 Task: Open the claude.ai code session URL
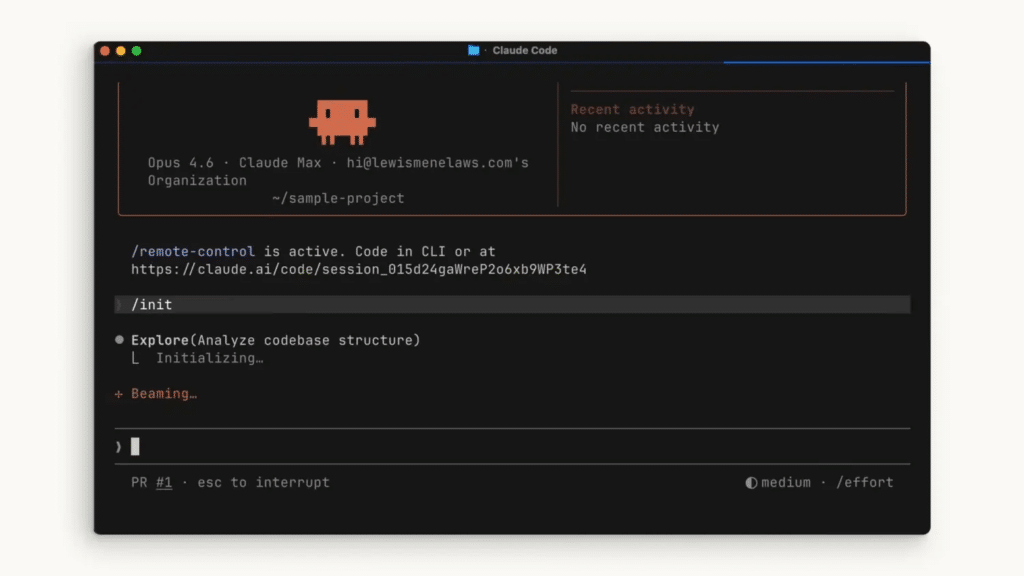click(x=359, y=269)
